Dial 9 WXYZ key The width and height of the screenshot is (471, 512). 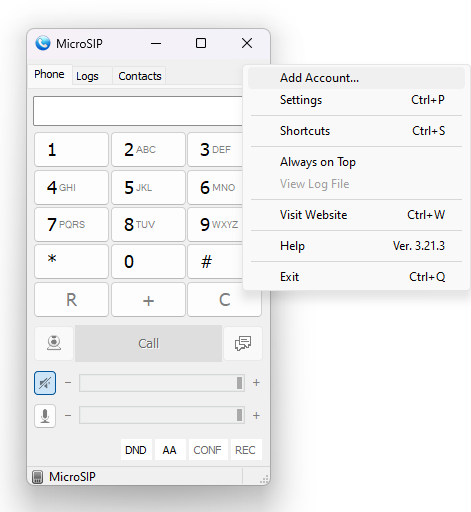215,224
